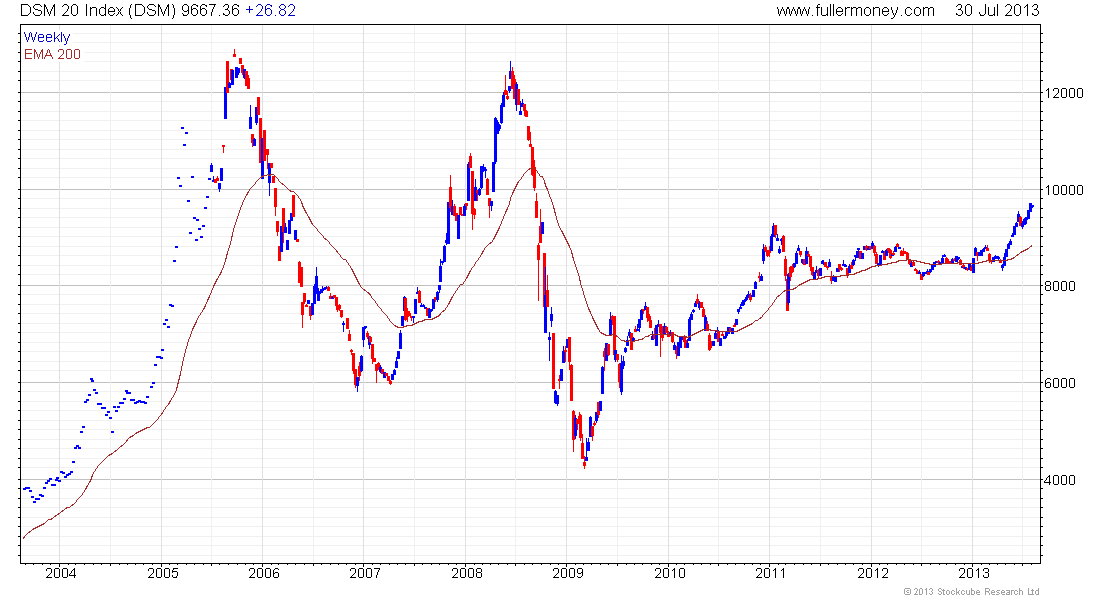Screen dimensions: 1100x600
Task: Click the 12000 price axis label
Action: pos(1065,93)
